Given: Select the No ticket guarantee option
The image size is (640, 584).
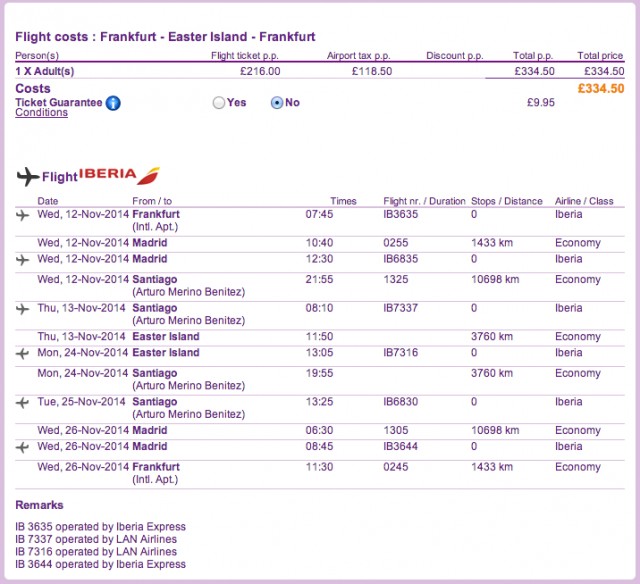Looking at the screenshot, I should point(277,102).
